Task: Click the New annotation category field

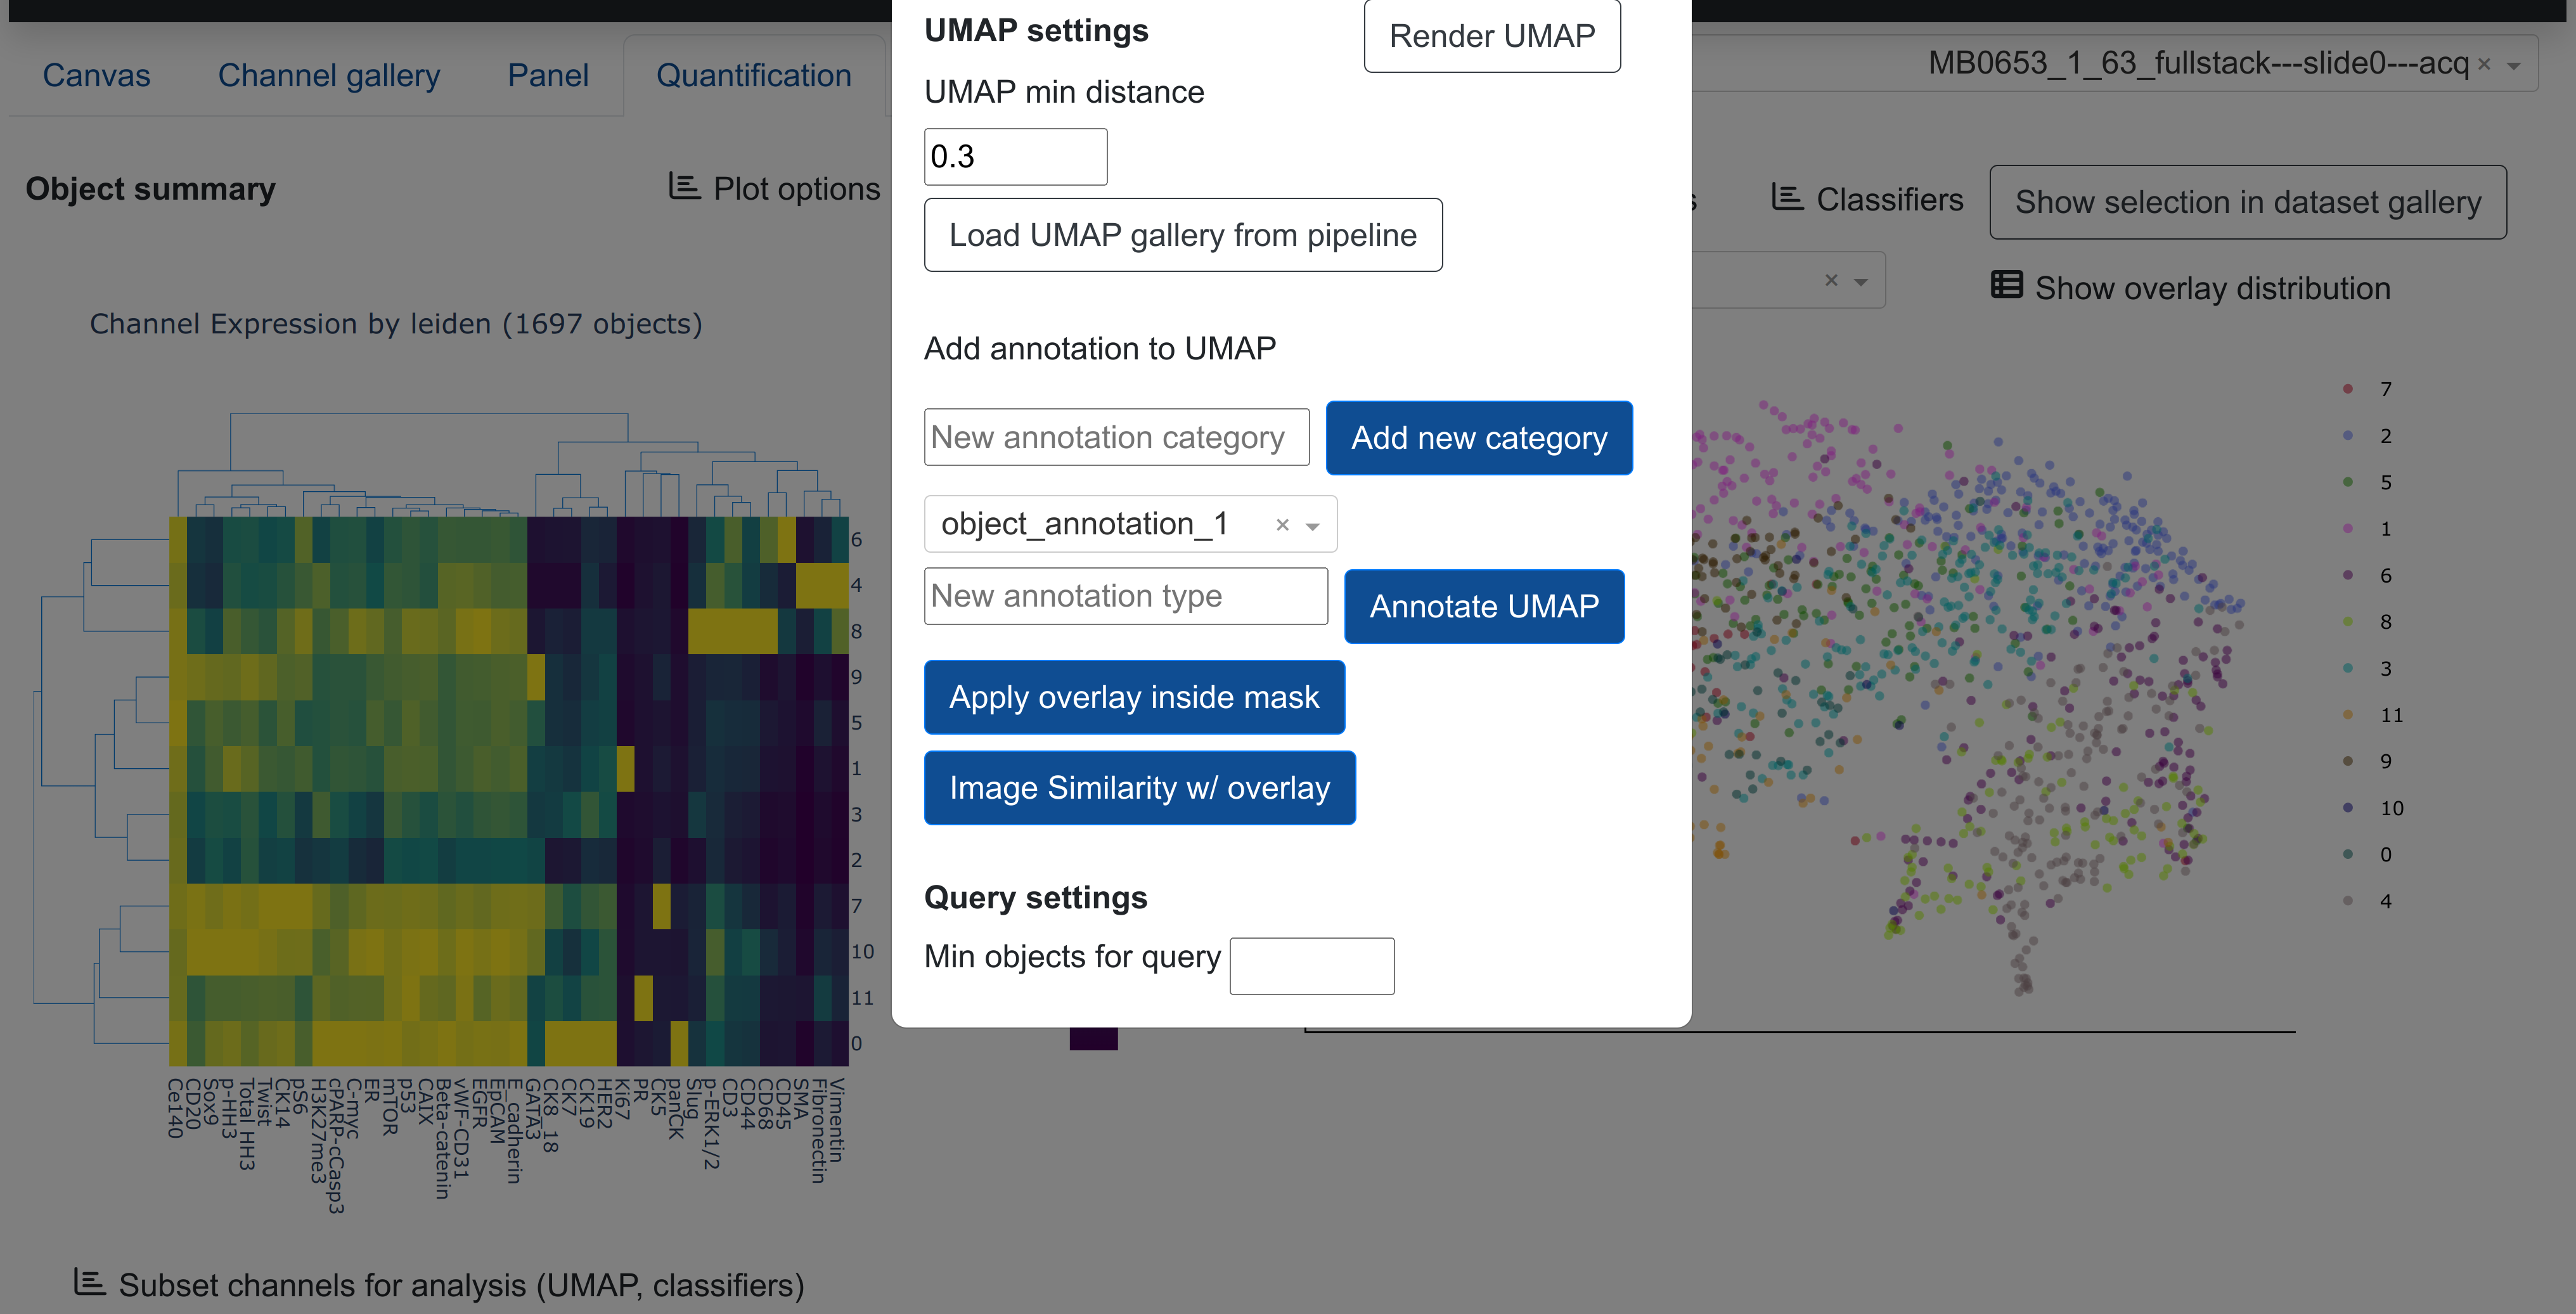Action: [x=1115, y=437]
